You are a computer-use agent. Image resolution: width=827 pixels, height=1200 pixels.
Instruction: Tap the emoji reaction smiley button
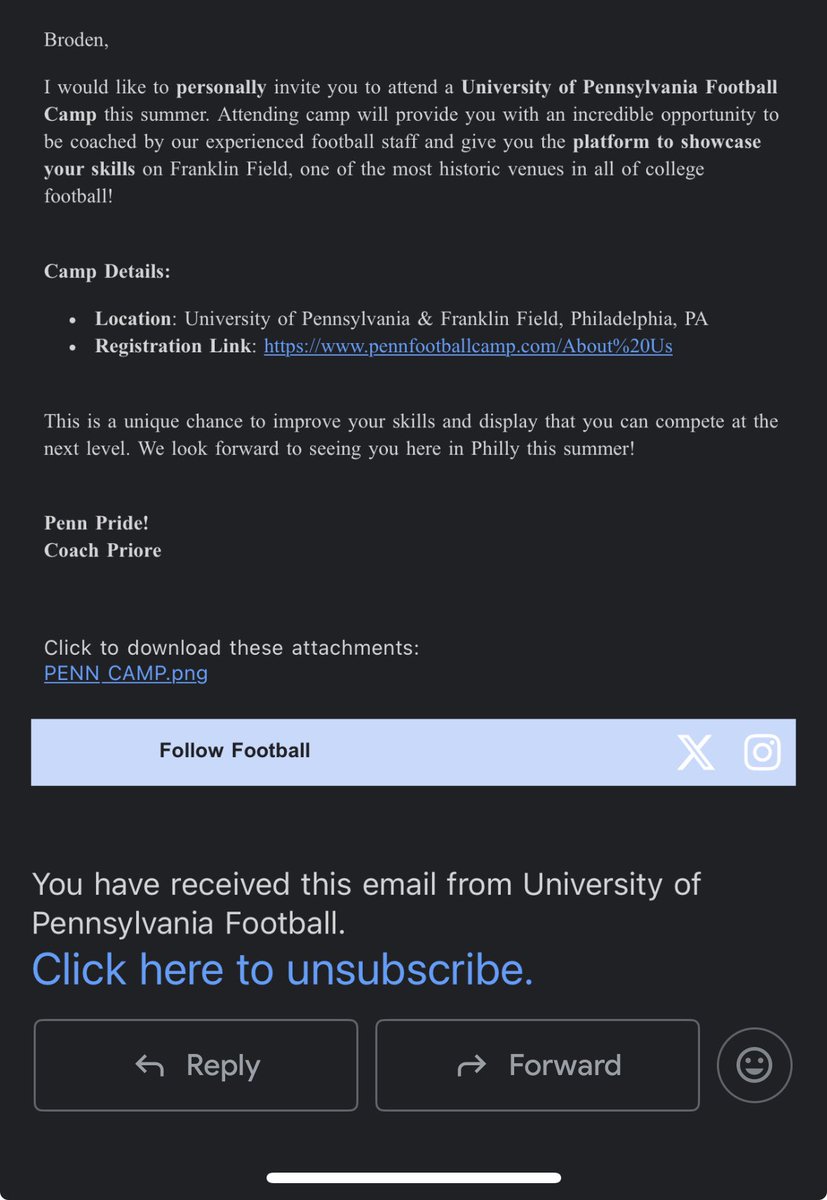click(x=754, y=1065)
